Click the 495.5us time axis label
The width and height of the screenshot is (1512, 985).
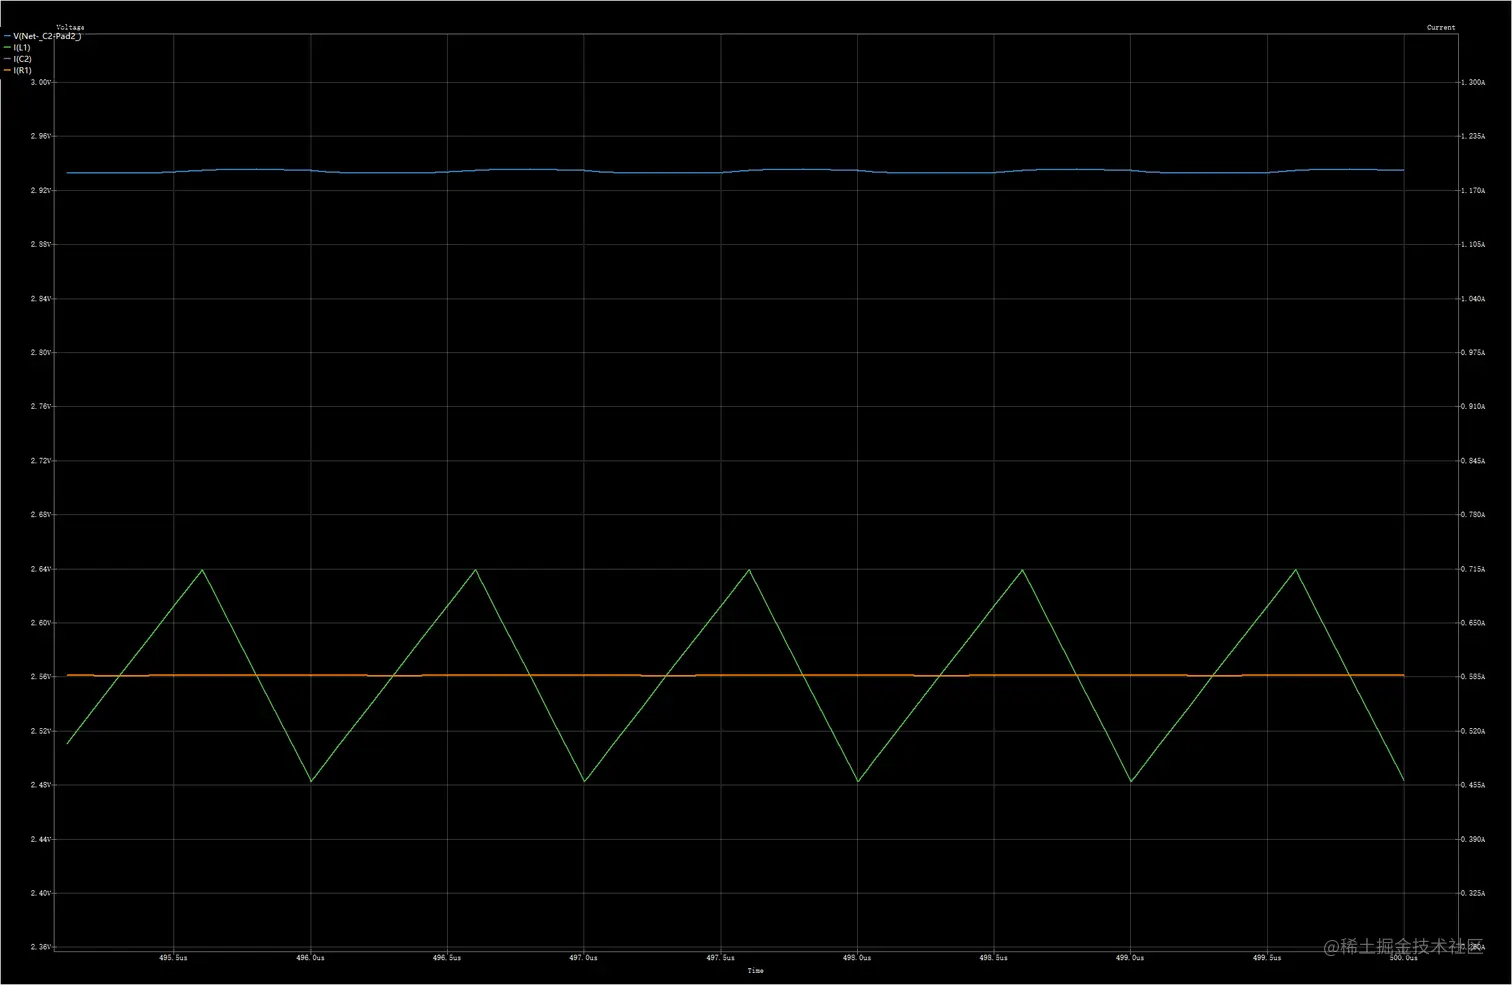click(174, 958)
